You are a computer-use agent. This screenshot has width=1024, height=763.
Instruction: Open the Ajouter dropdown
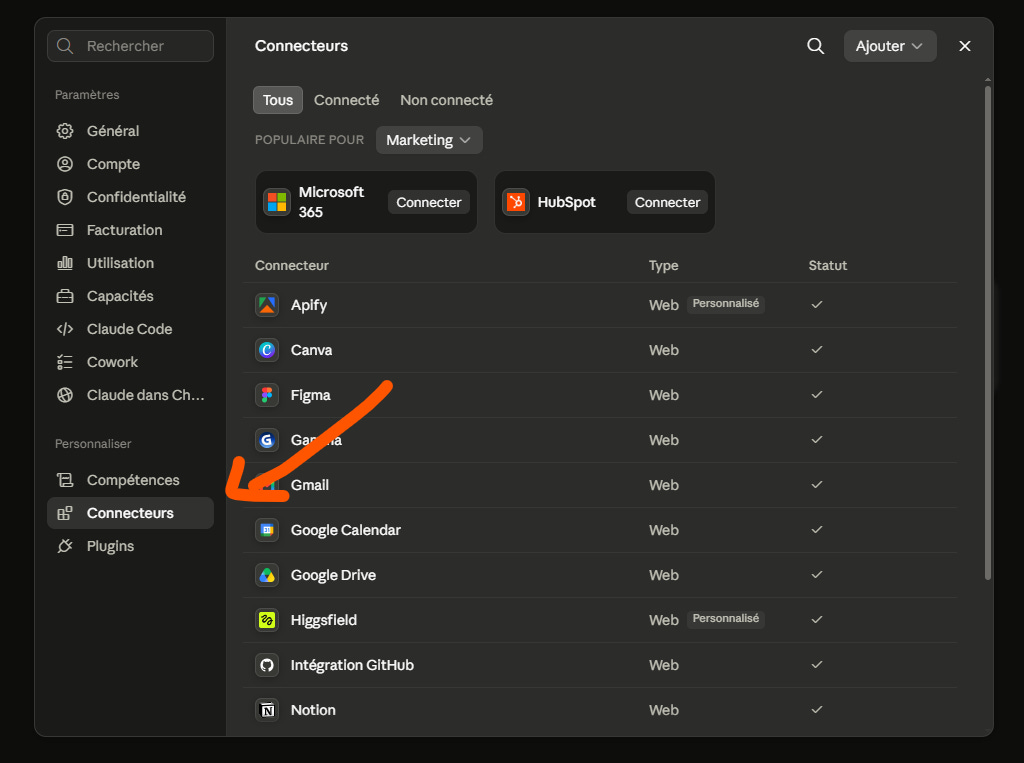coord(889,46)
